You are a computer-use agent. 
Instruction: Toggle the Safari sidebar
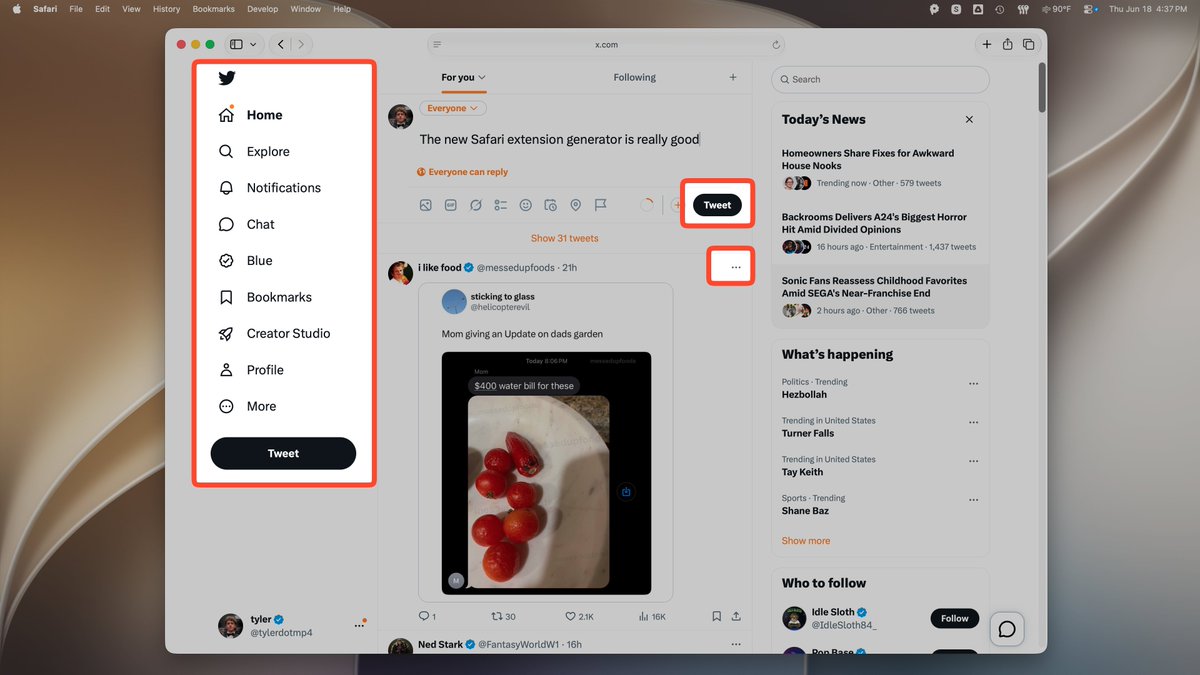click(x=237, y=44)
